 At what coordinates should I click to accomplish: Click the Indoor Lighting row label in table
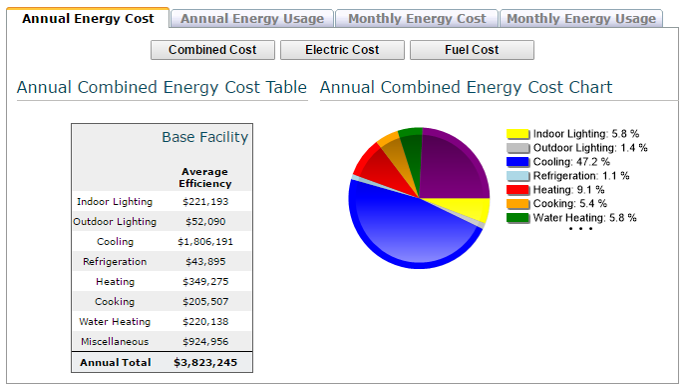coord(115,202)
